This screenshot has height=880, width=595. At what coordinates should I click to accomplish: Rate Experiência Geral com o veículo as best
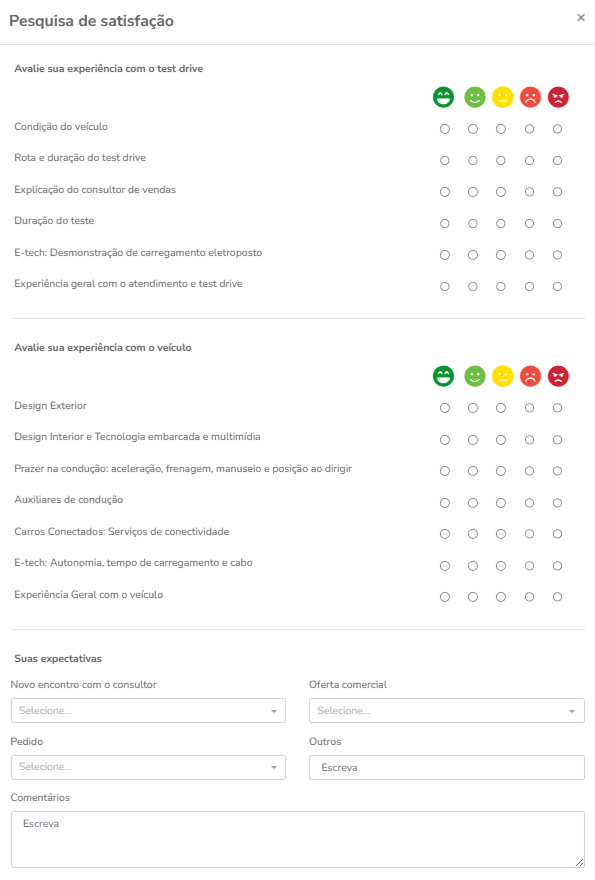coord(445,597)
